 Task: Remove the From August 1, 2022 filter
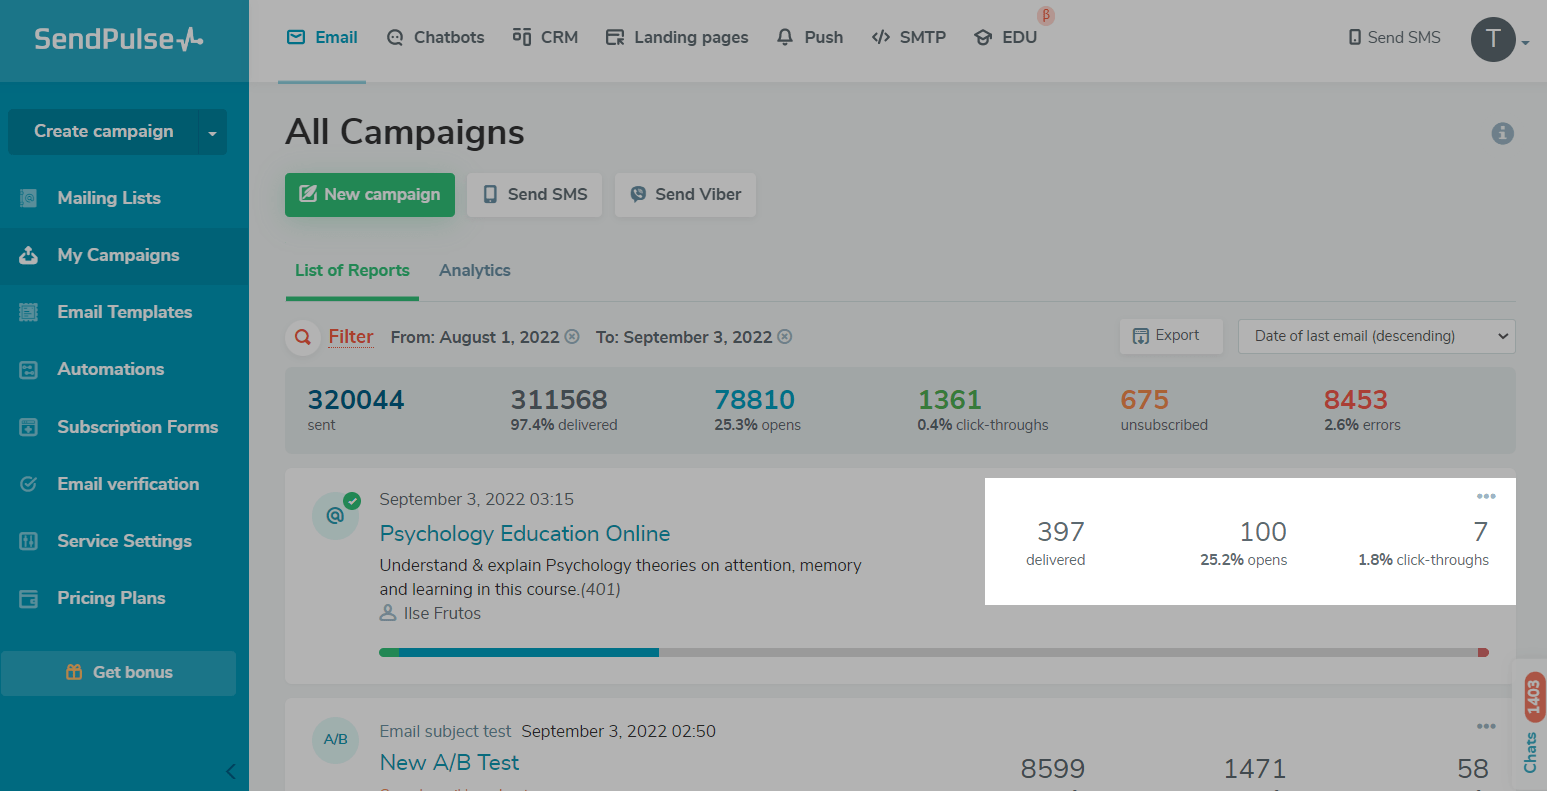click(572, 337)
